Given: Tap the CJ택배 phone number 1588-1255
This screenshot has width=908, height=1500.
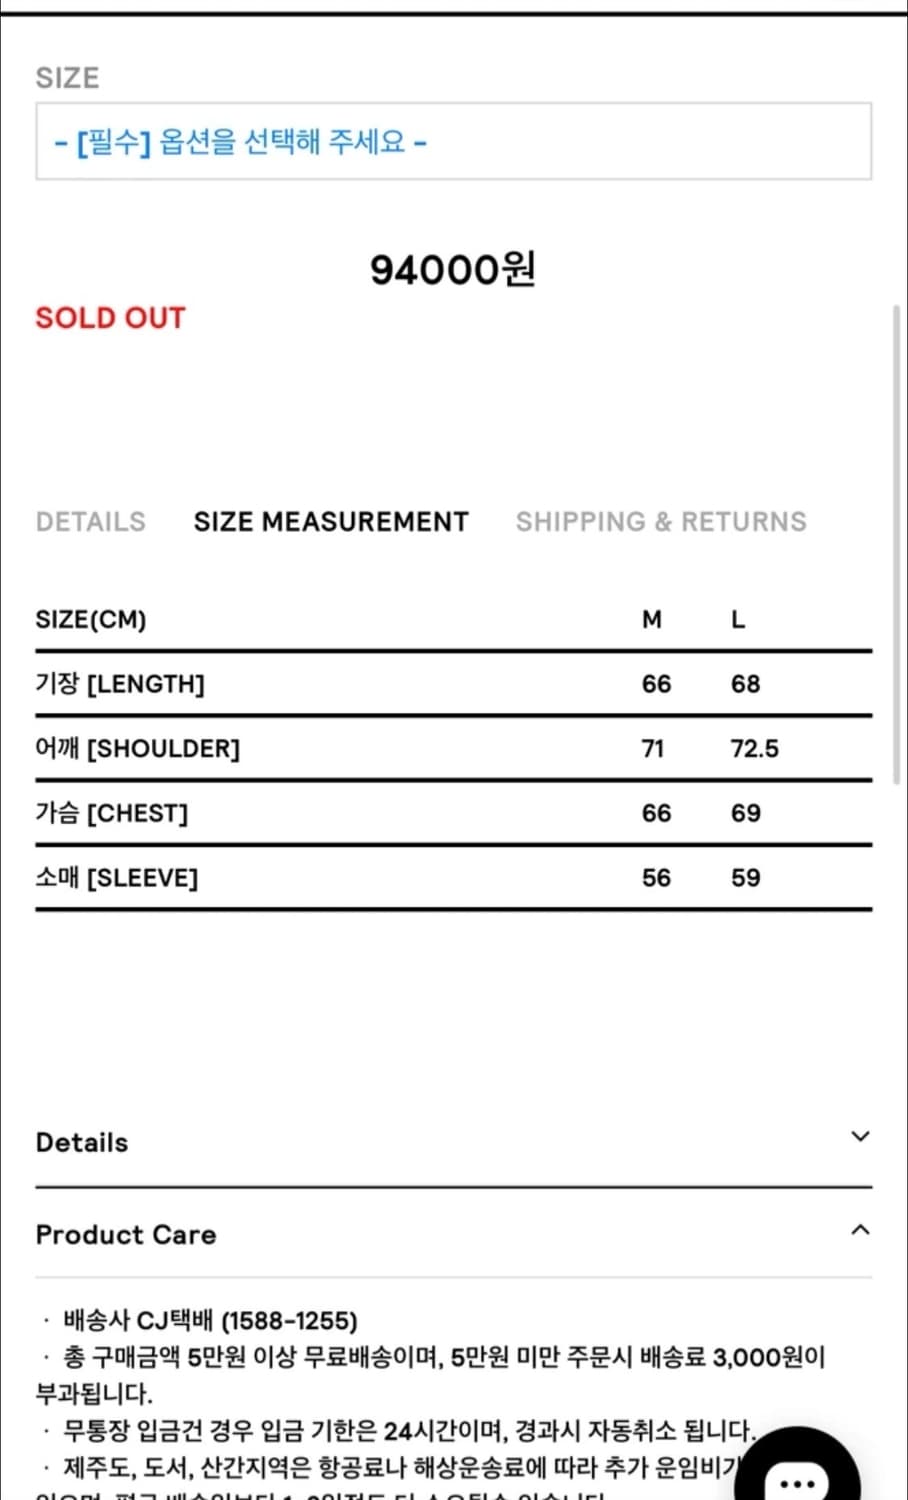Looking at the screenshot, I should (289, 1321).
